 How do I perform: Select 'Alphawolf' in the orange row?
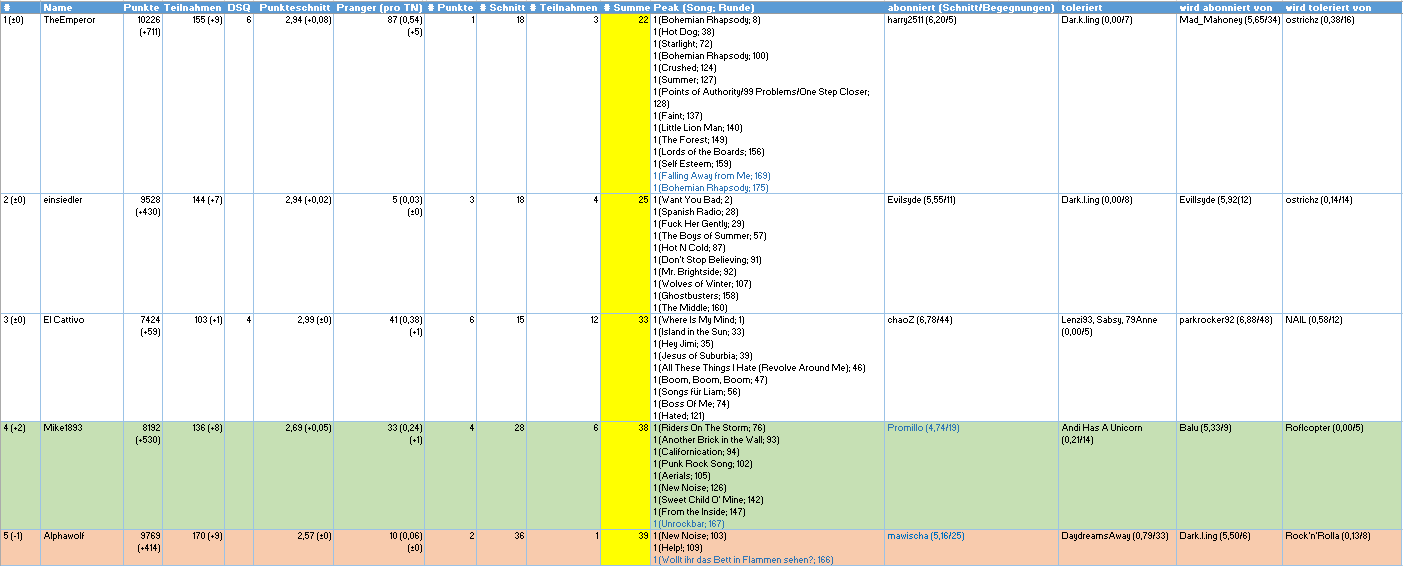click(62, 536)
